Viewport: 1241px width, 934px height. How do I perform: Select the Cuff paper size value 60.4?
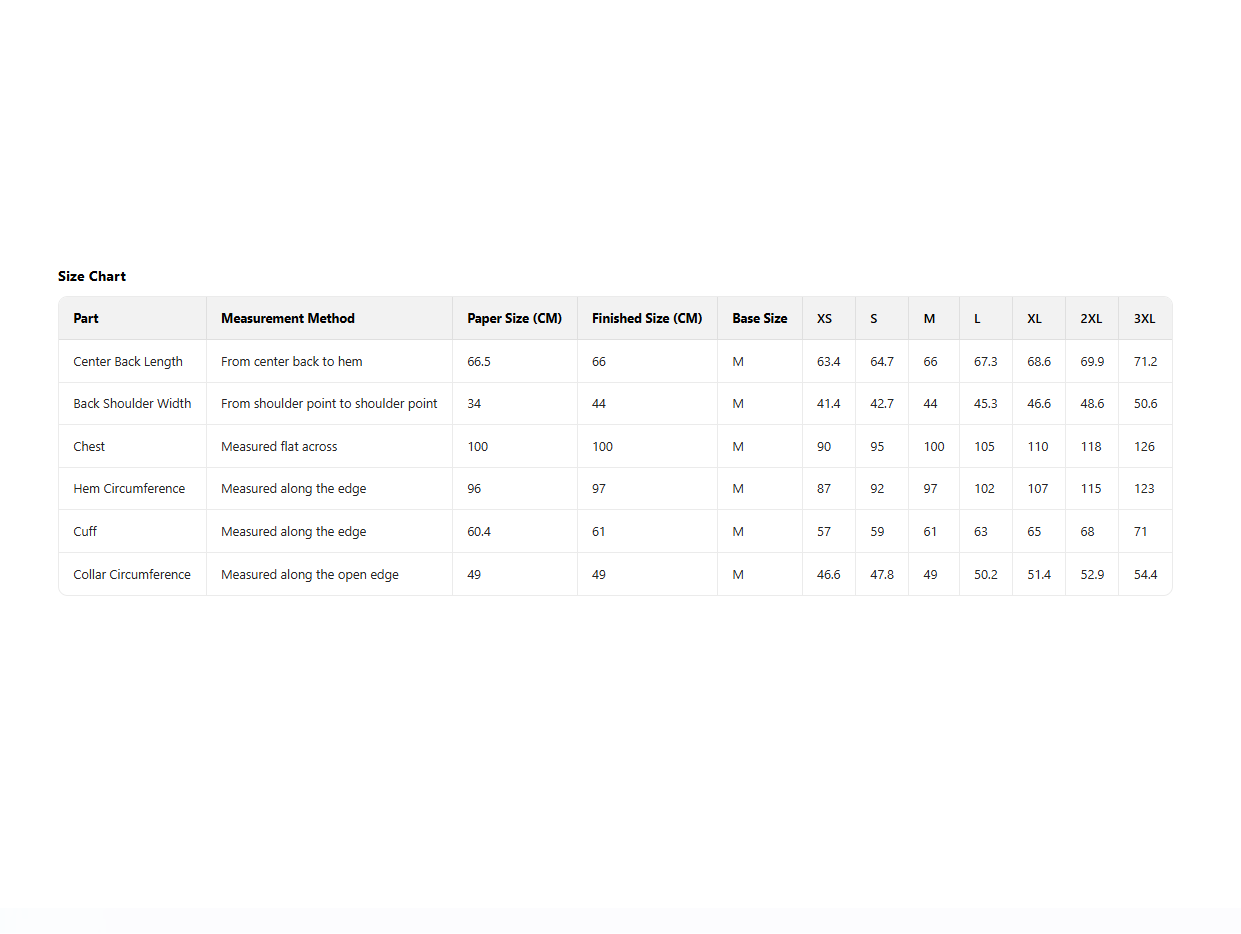(479, 531)
